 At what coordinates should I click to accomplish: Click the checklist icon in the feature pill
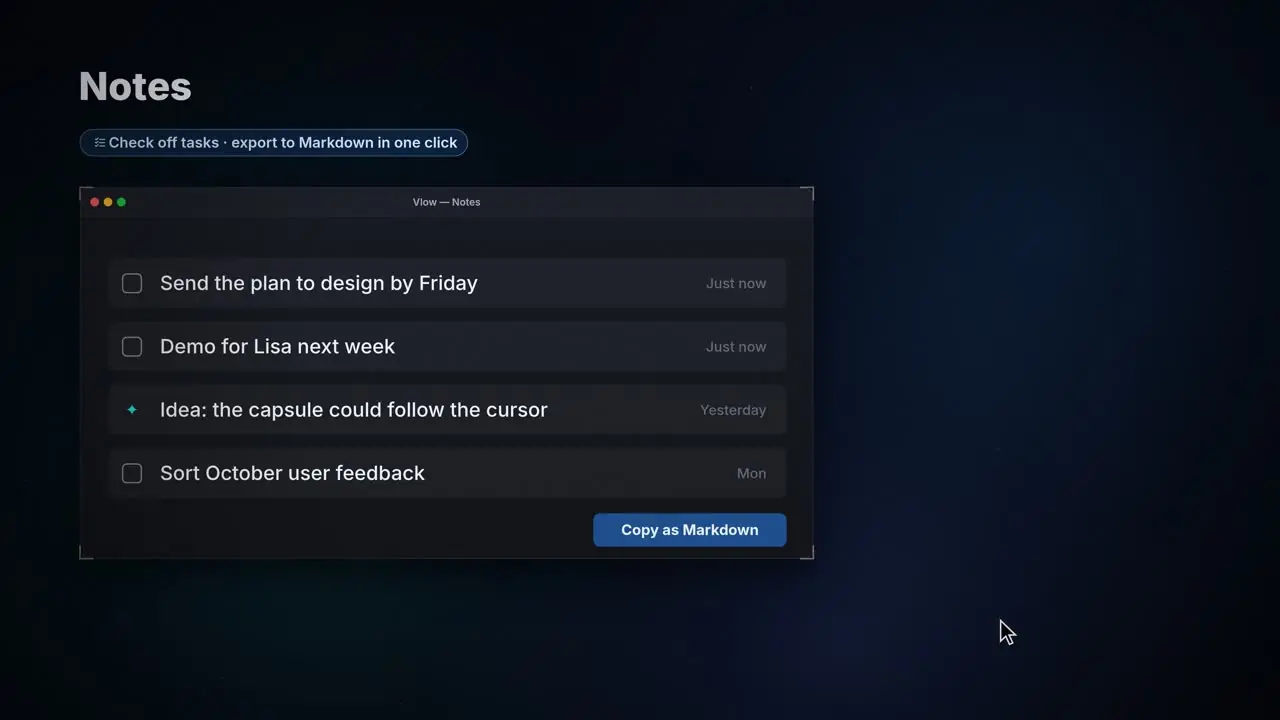[x=100, y=143]
